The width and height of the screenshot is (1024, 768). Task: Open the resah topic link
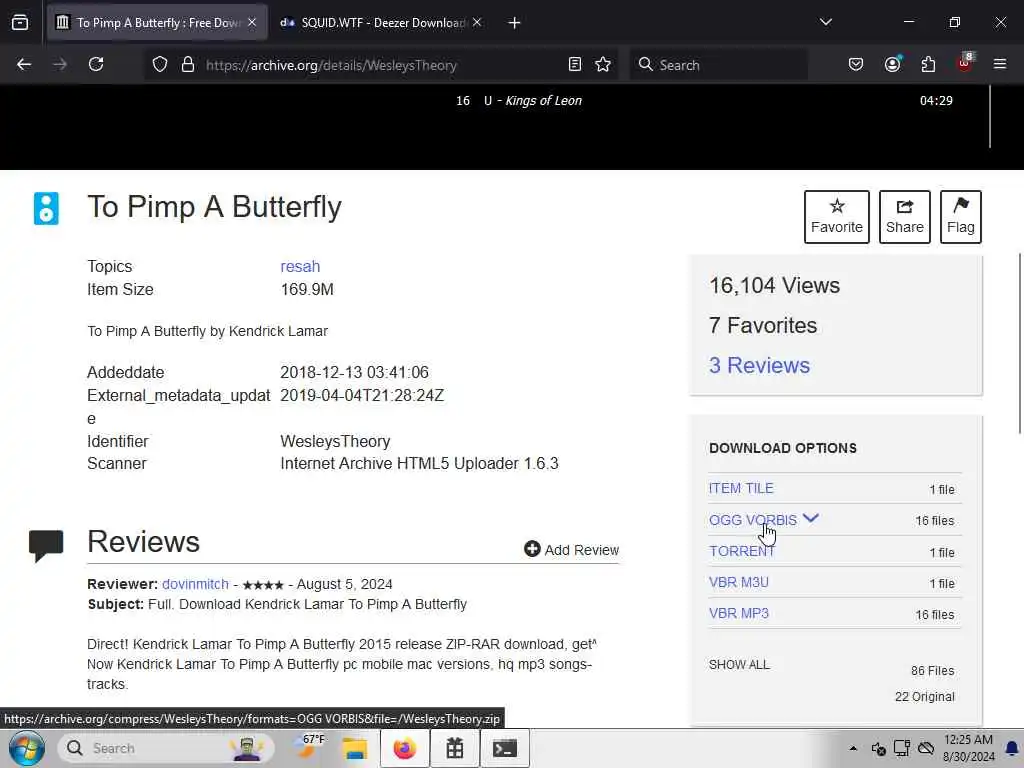pyautogui.click(x=300, y=266)
